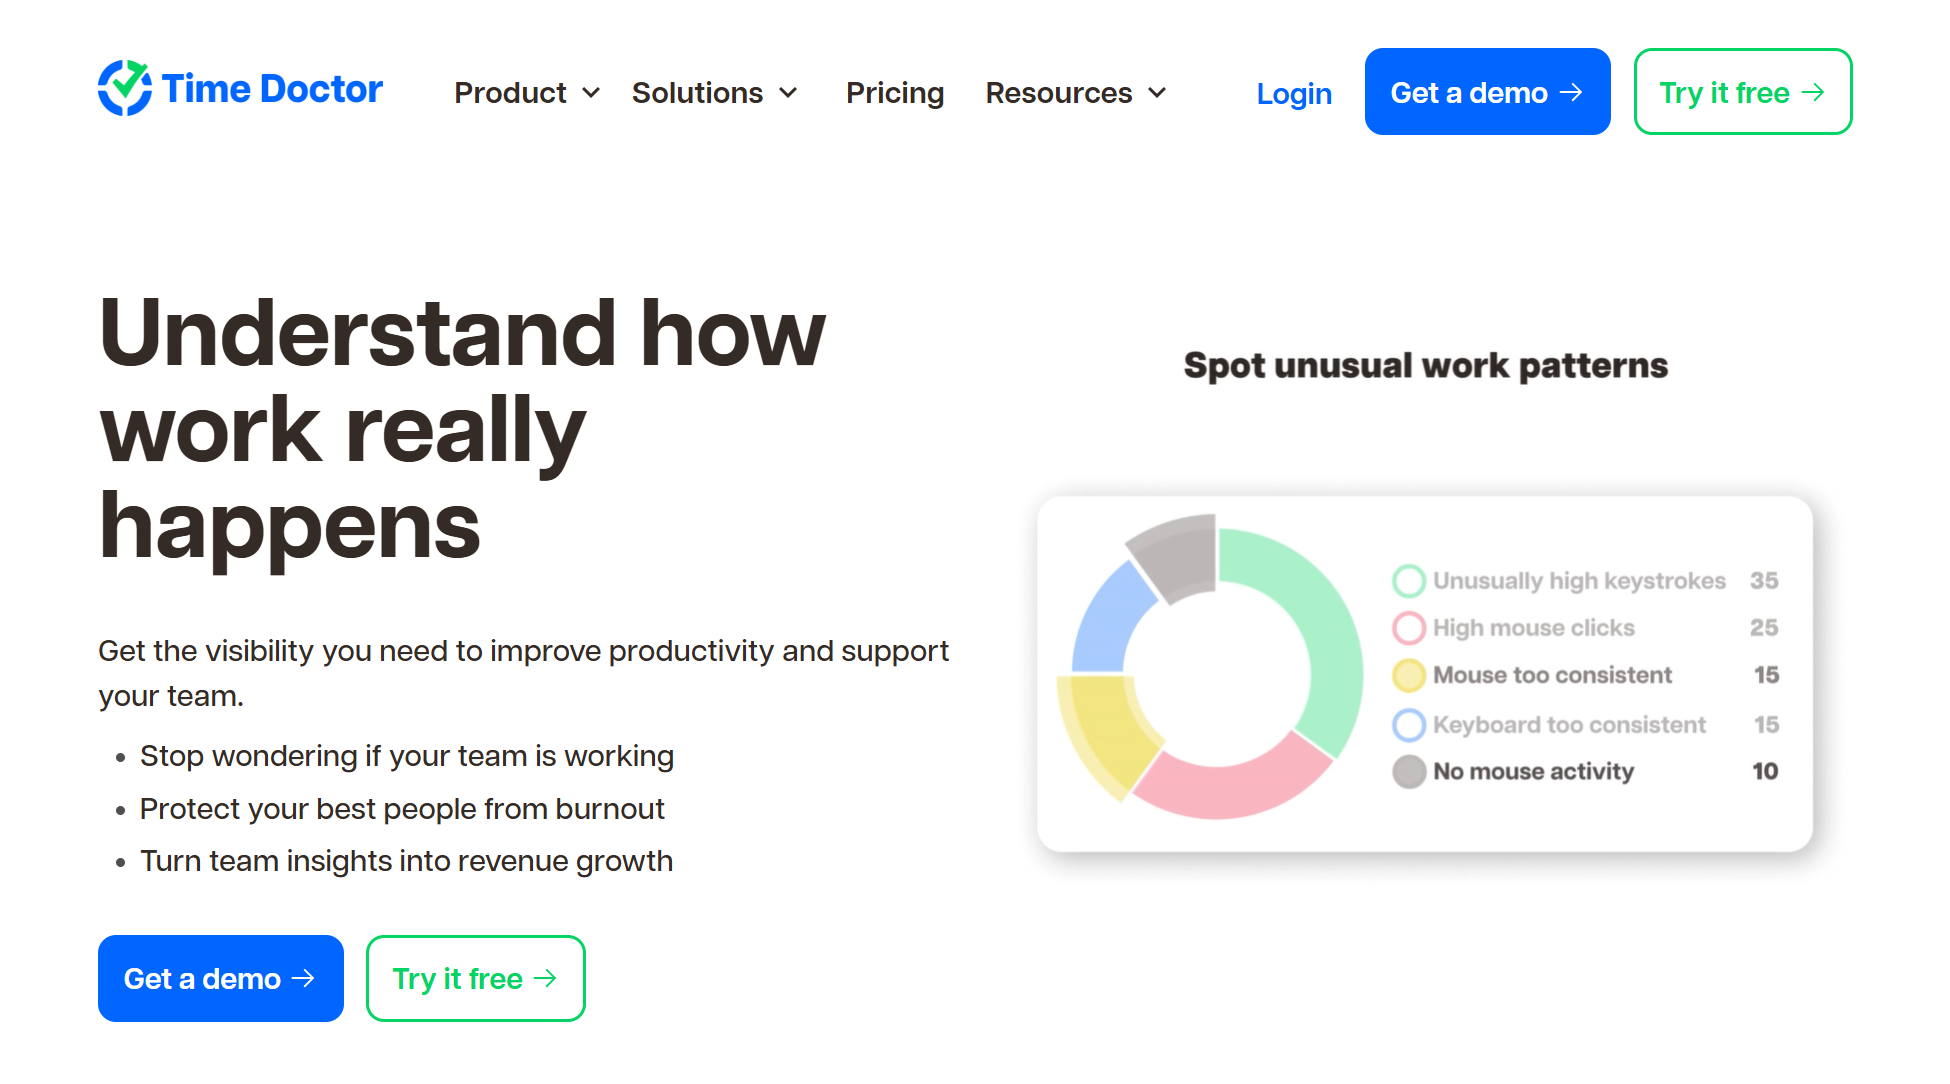Expand the Solutions dropdown chevron
The height and width of the screenshot is (1084, 1950).
788,93
